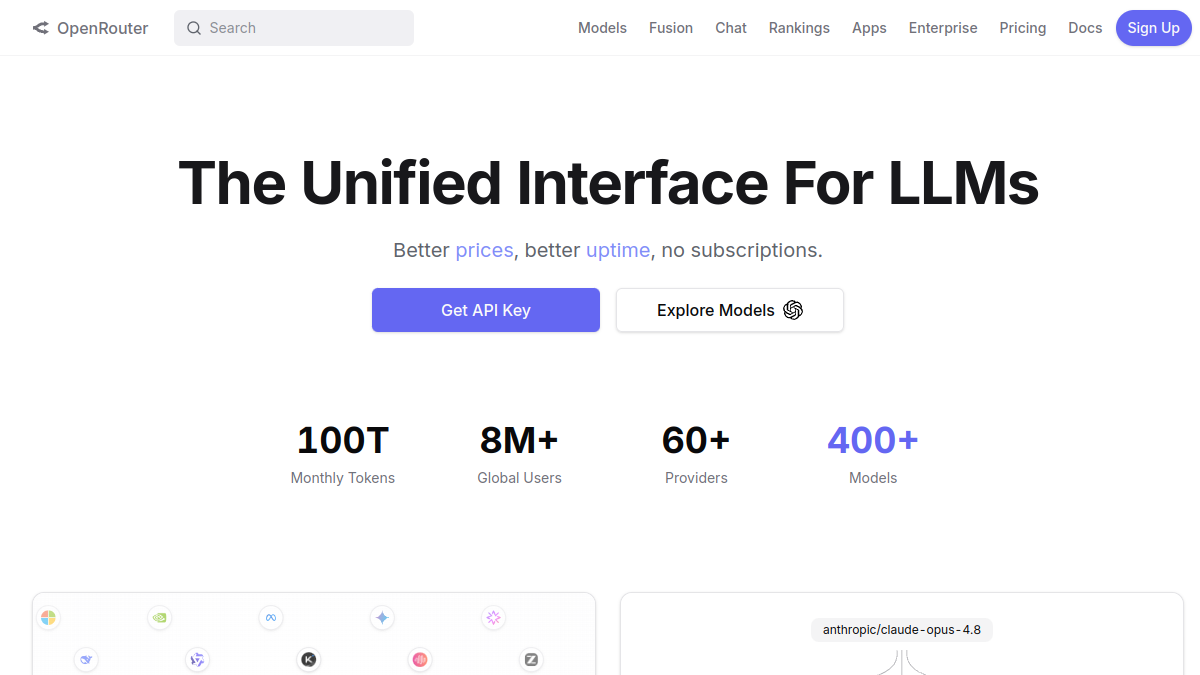This screenshot has width=1200, height=675.
Task: Select Chat from the header navigation
Action: click(x=731, y=28)
